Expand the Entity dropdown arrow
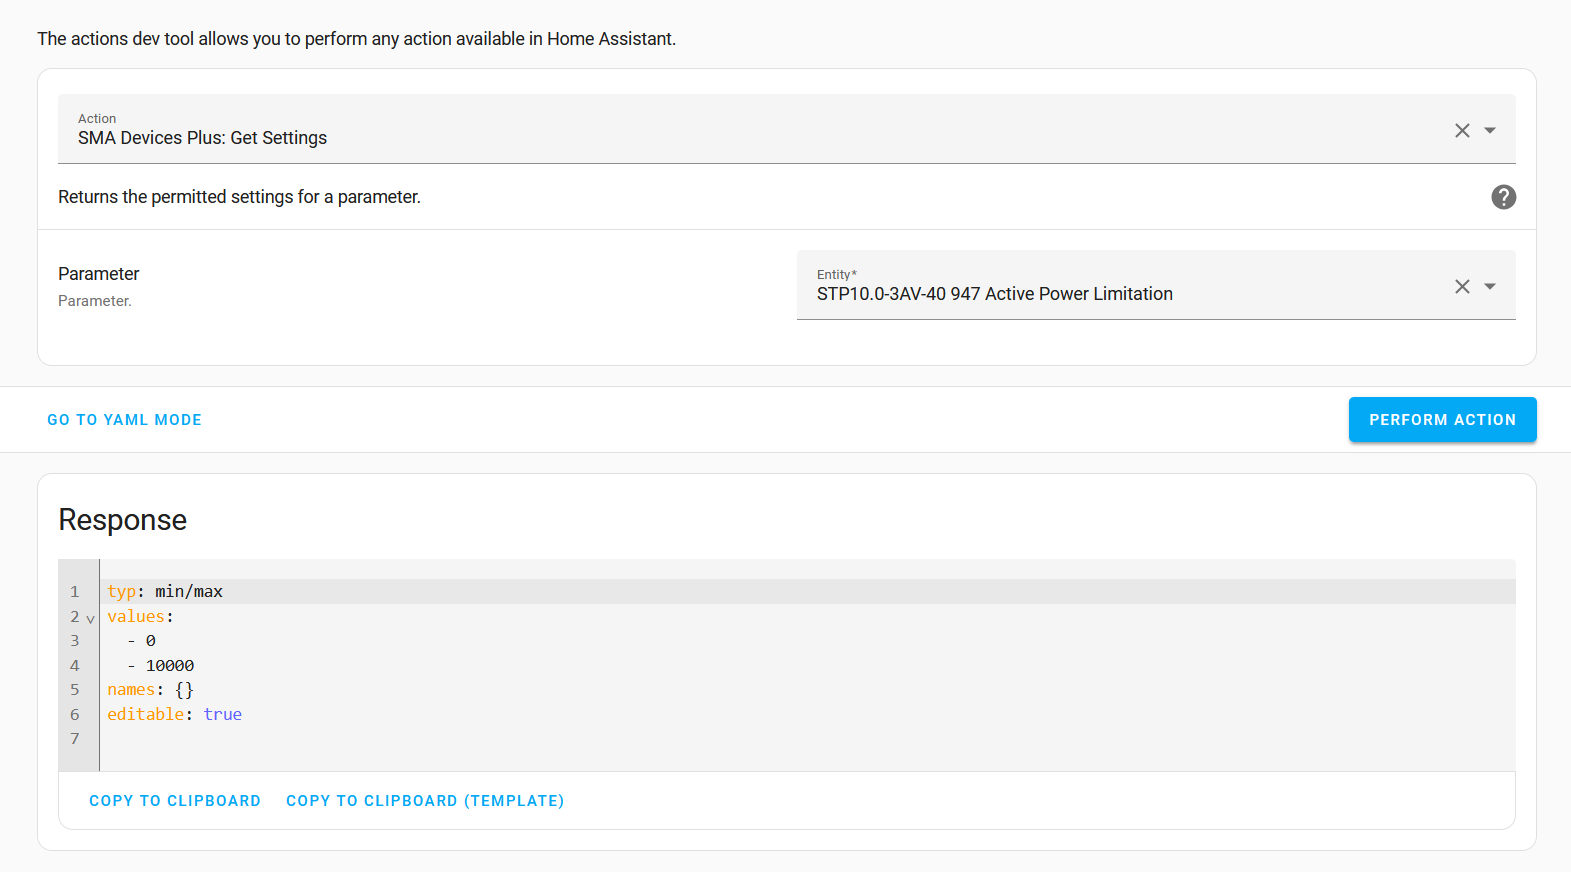 [1490, 287]
